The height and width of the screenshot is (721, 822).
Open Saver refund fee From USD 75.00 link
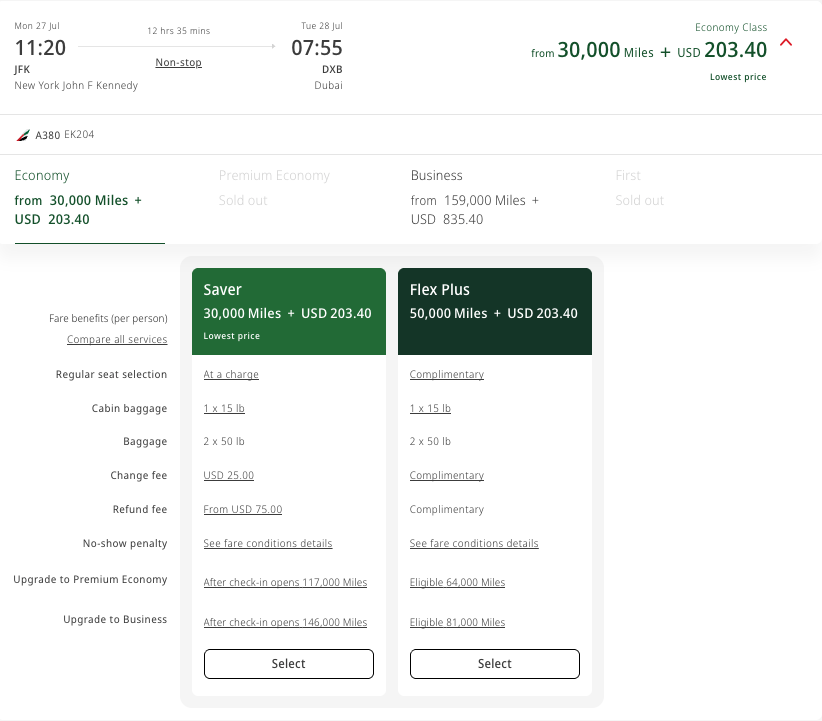(243, 509)
